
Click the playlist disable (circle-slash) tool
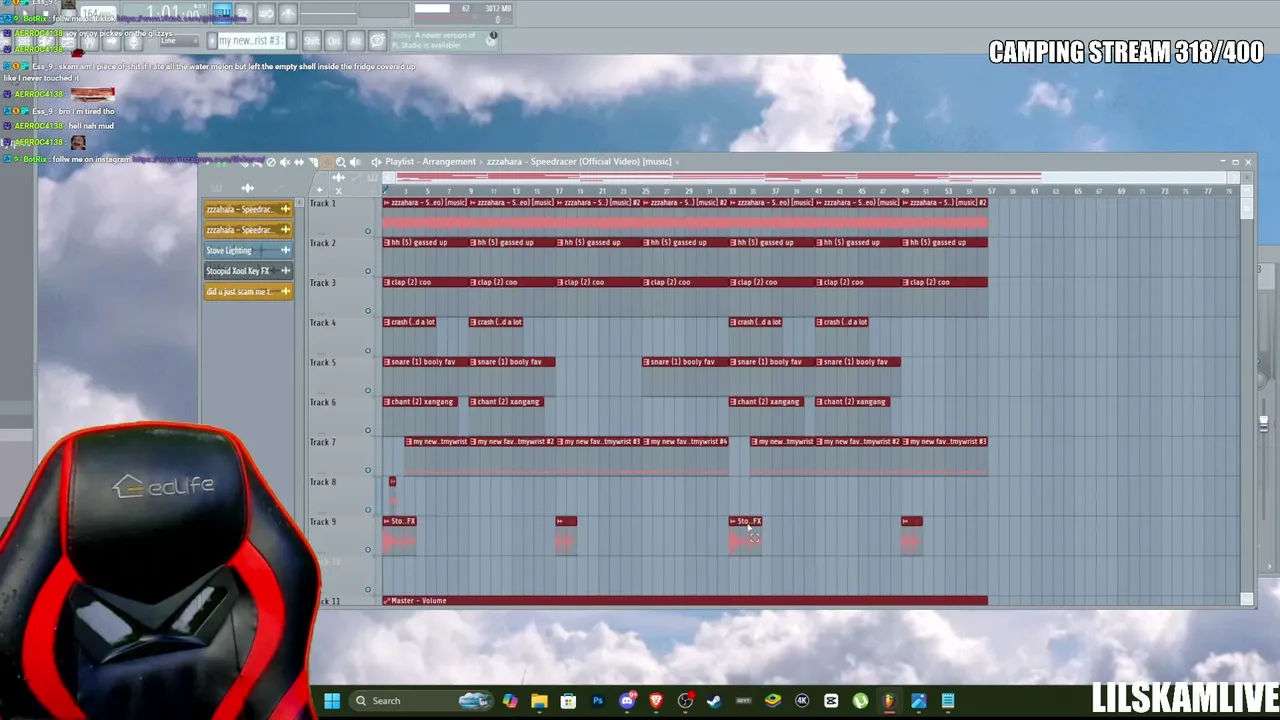(270, 162)
